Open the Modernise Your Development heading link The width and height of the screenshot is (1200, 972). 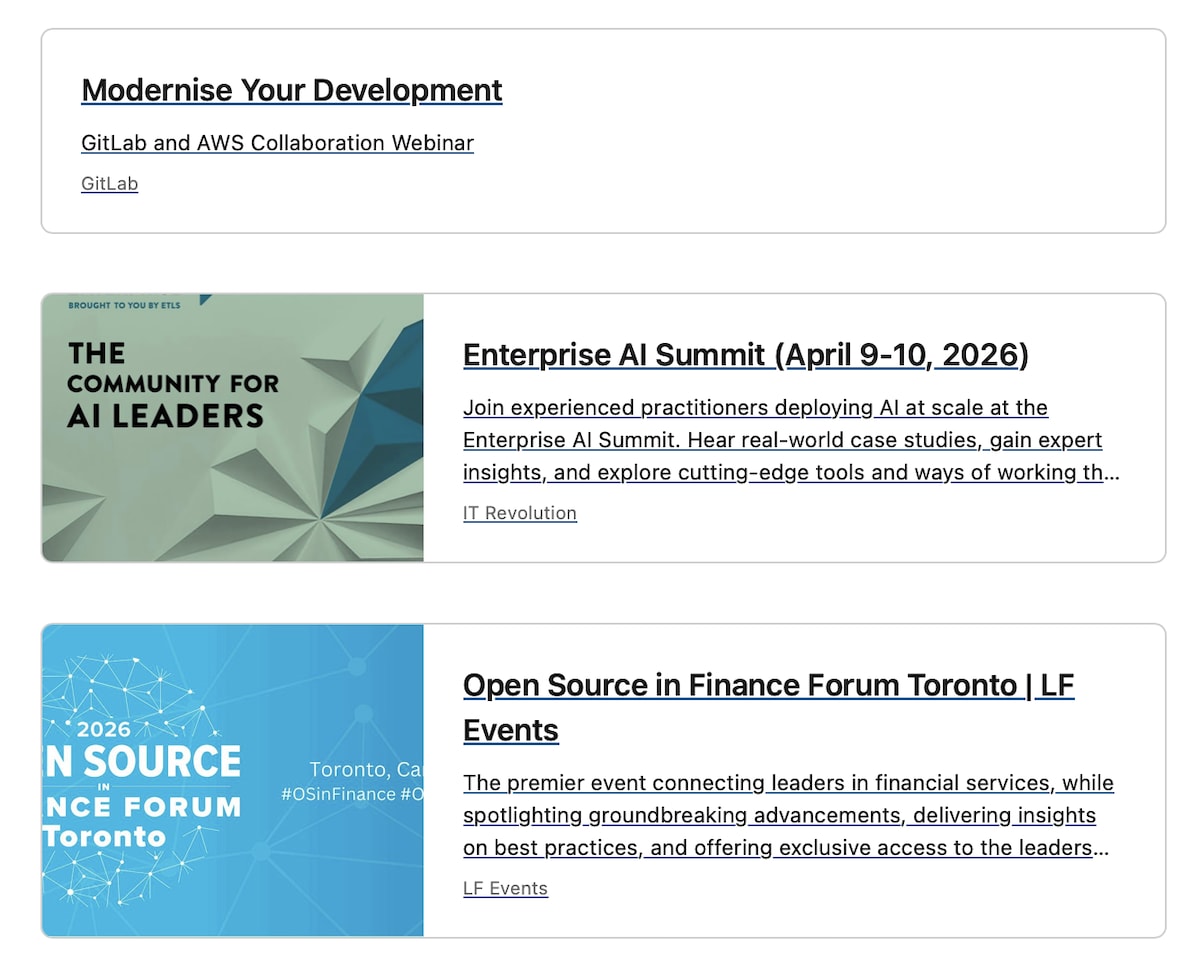point(292,90)
